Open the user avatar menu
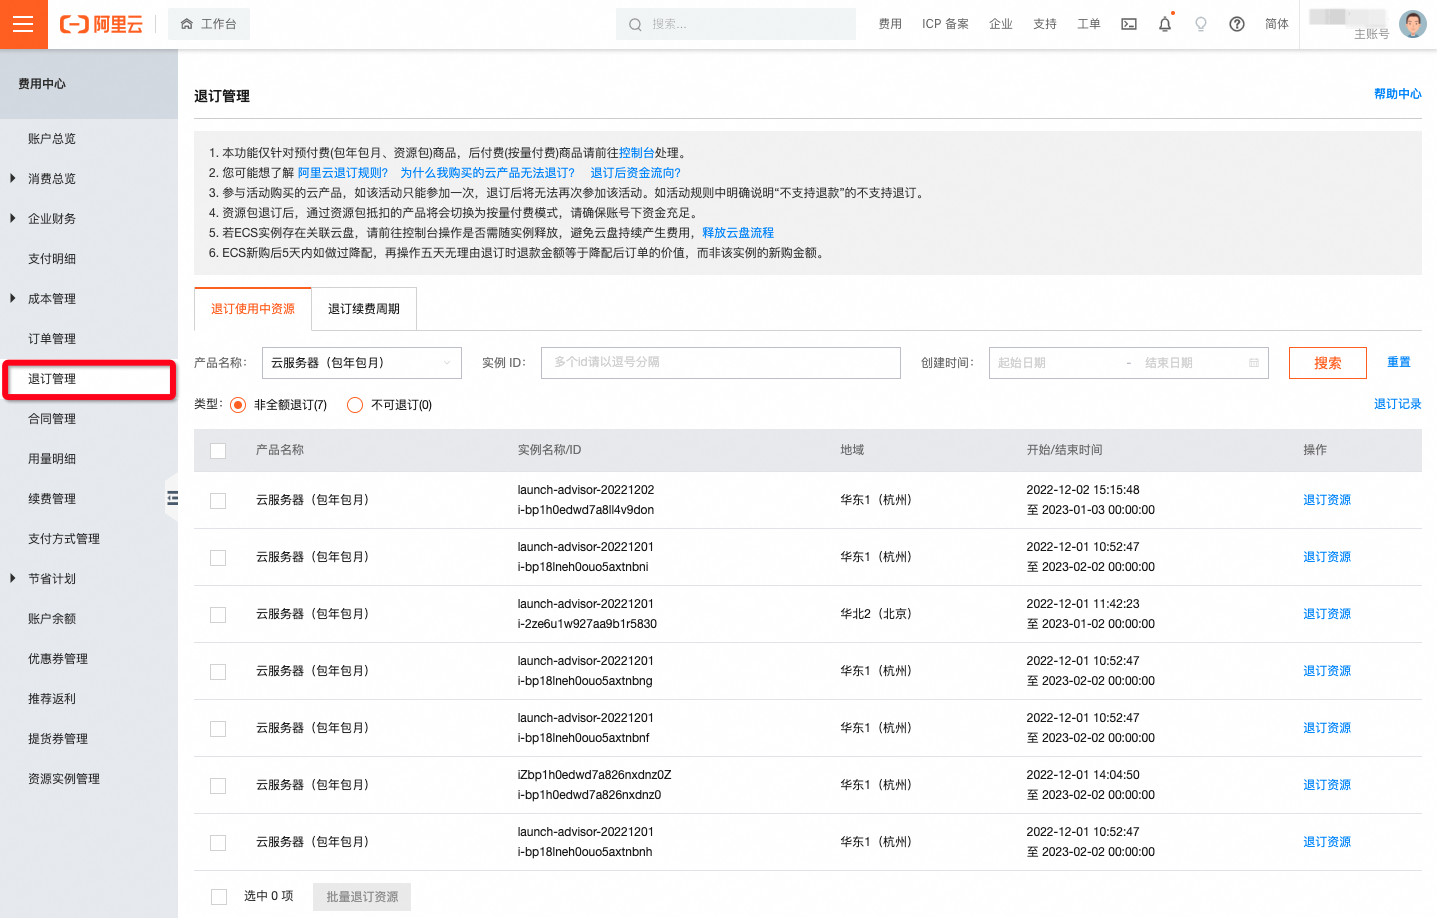Viewport: 1437px width, 918px height. (1413, 24)
